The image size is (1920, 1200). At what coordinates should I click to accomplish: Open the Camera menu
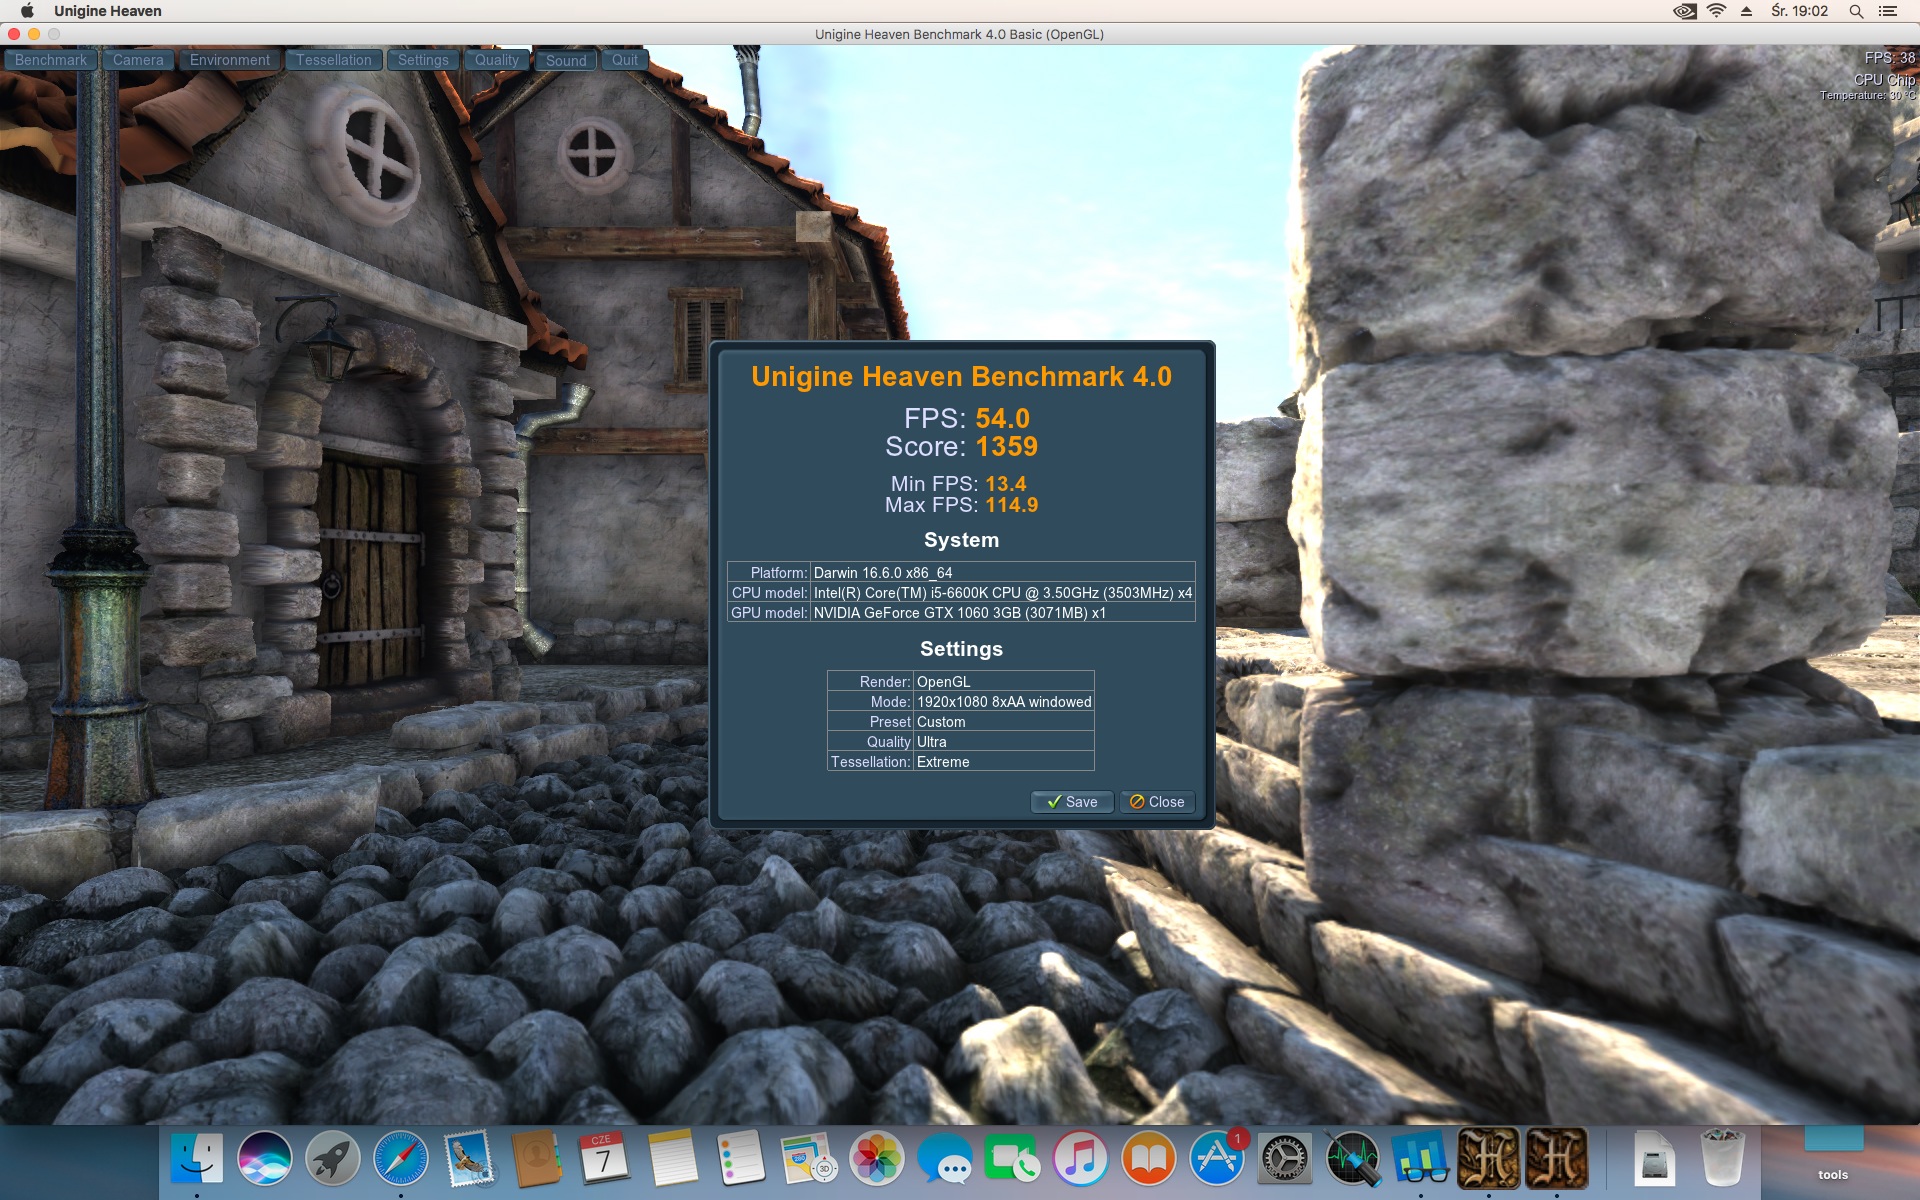[138, 60]
